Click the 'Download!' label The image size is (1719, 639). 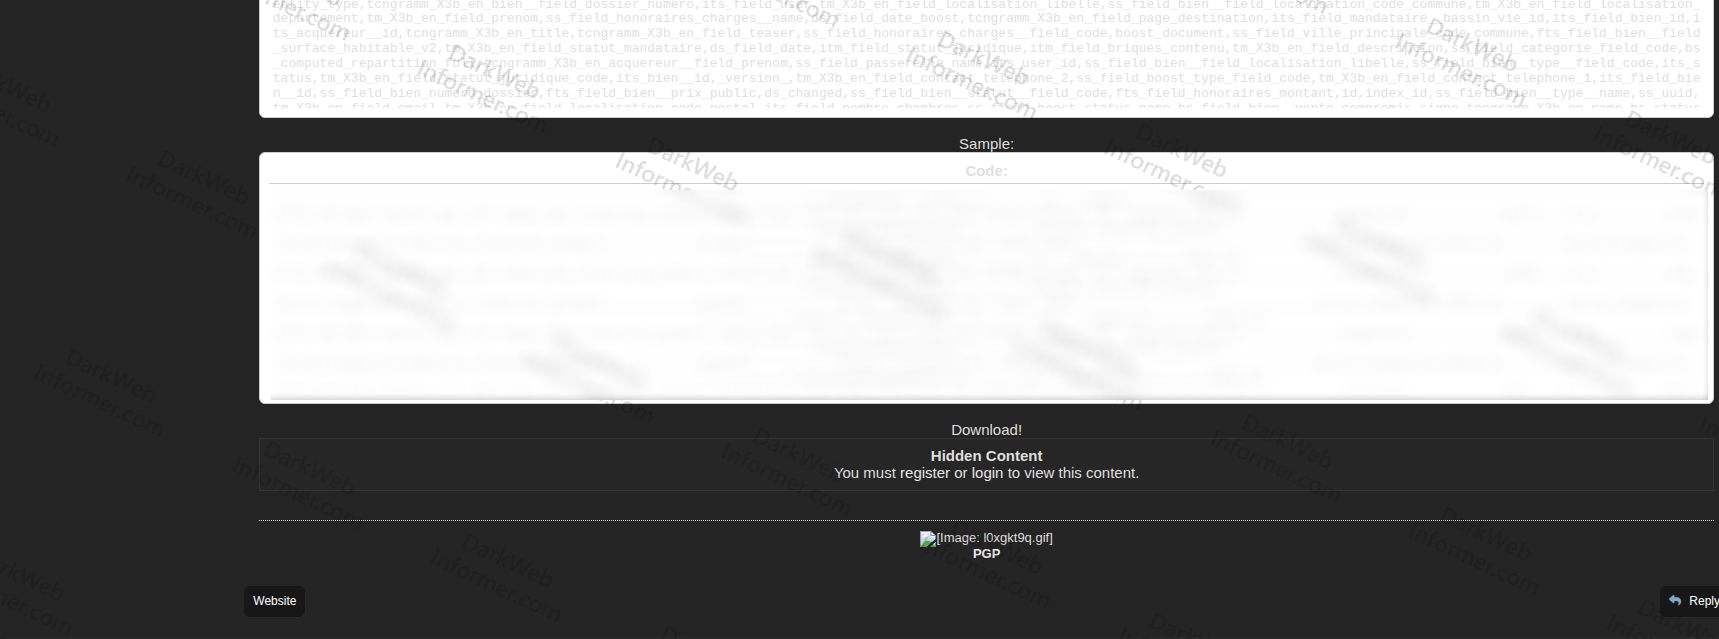tap(986, 430)
